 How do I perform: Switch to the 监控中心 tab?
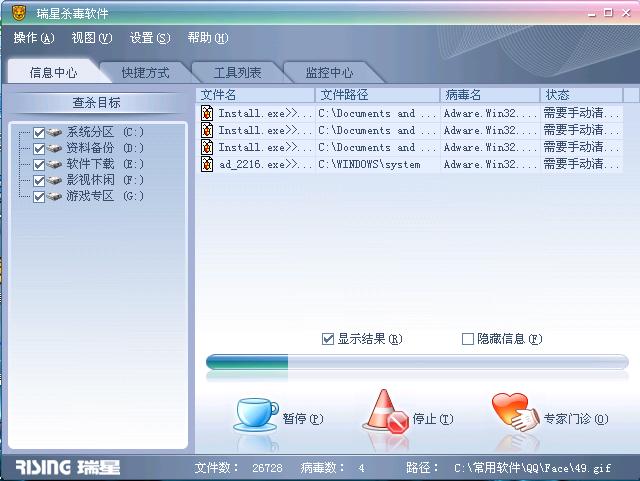[329, 72]
